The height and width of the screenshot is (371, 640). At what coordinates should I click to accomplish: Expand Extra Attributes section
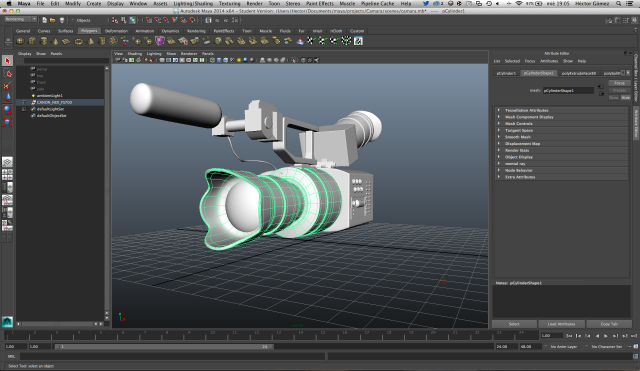[x=561, y=177]
